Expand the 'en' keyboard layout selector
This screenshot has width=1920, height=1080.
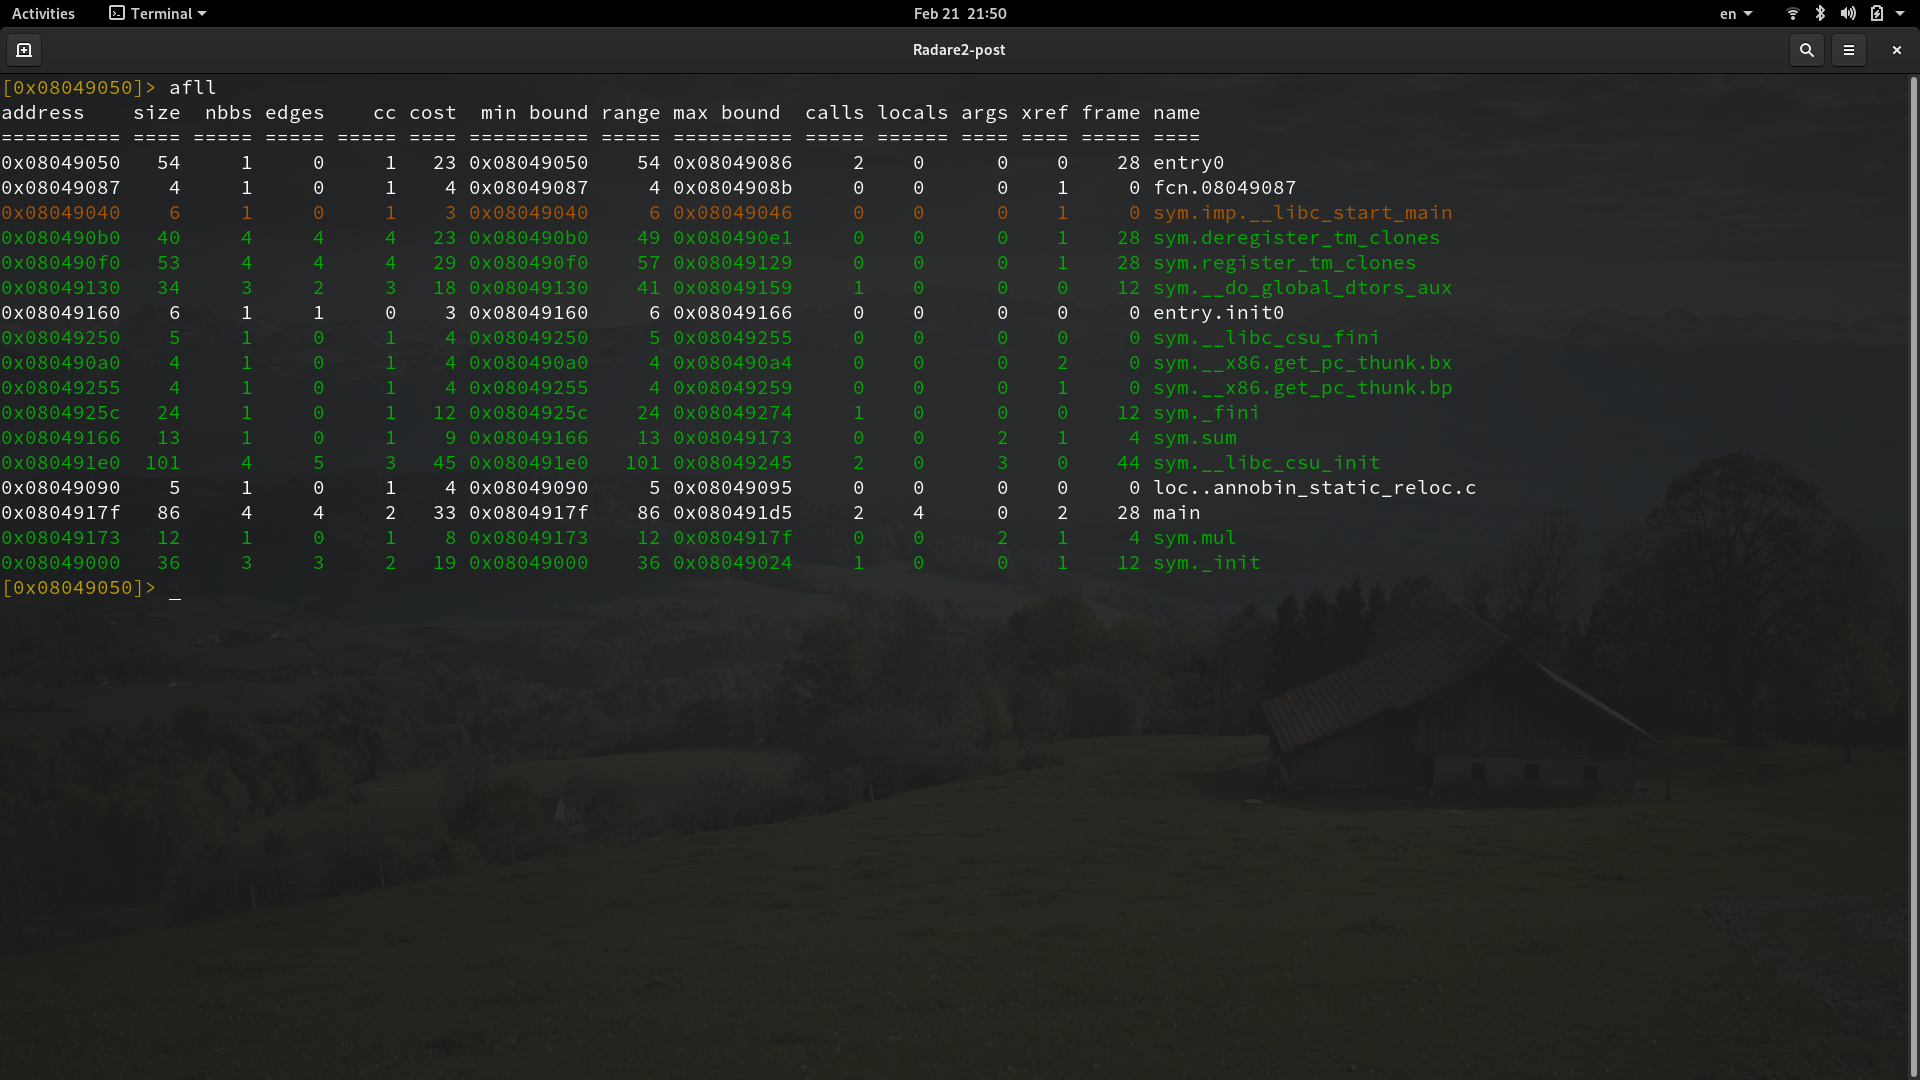[1735, 13]
